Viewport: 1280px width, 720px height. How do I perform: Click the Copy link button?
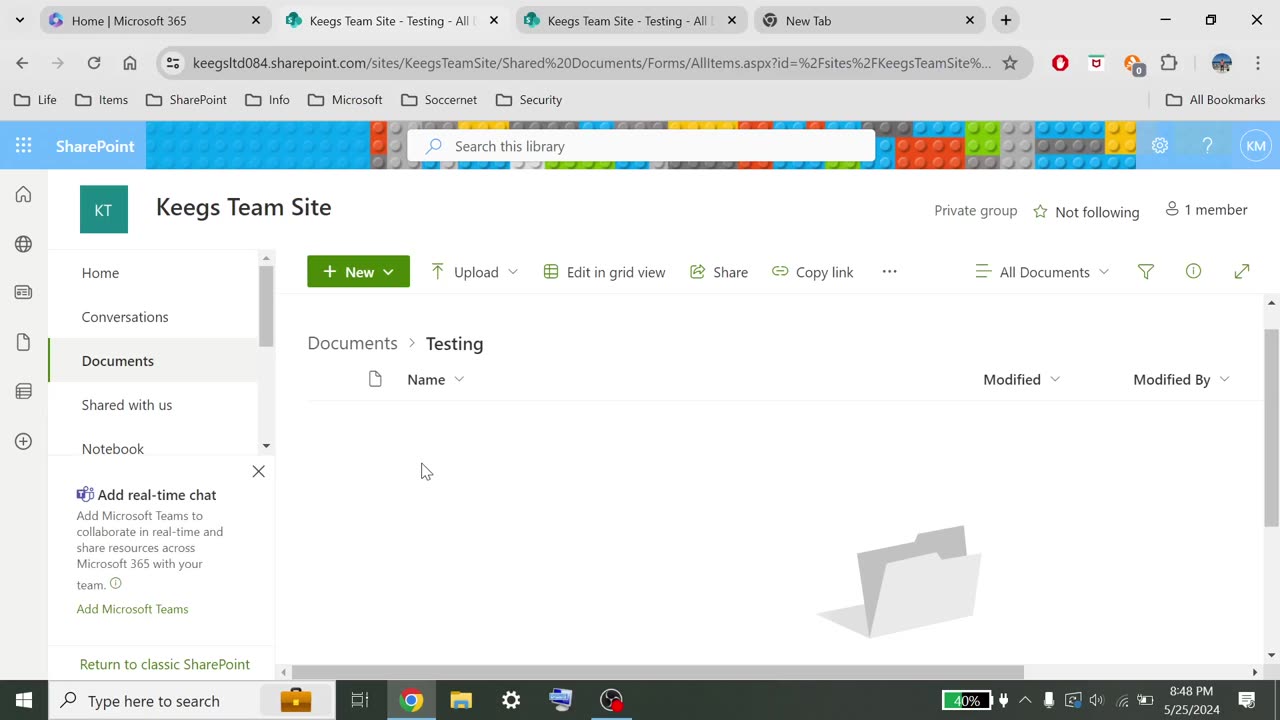coord(813,272)
